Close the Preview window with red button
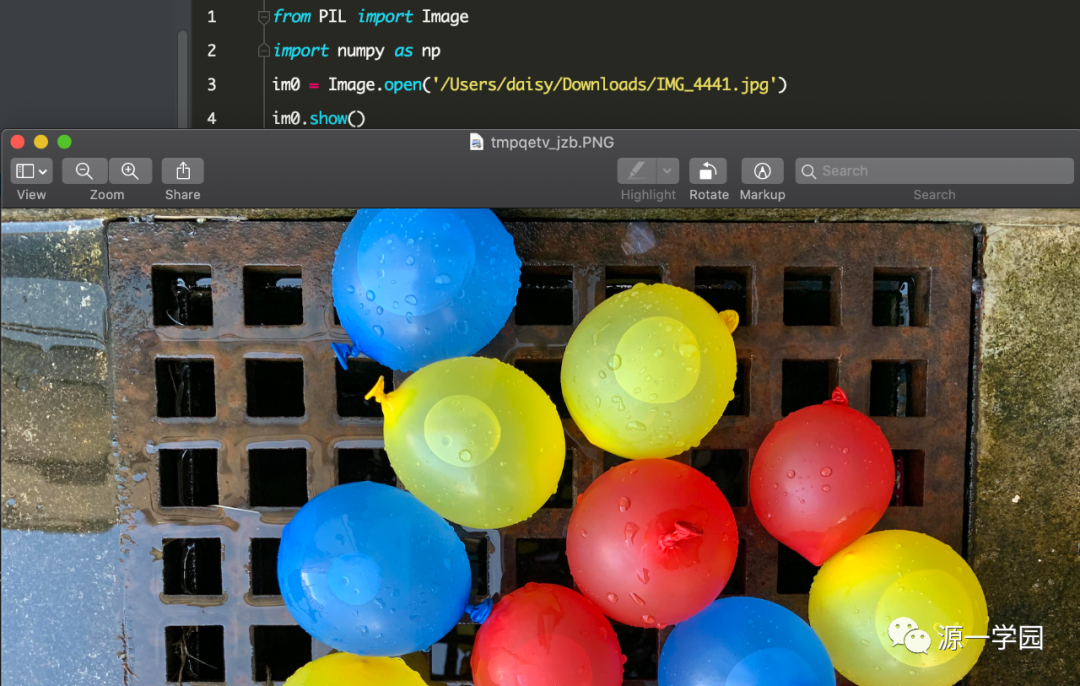 point(18,142)
